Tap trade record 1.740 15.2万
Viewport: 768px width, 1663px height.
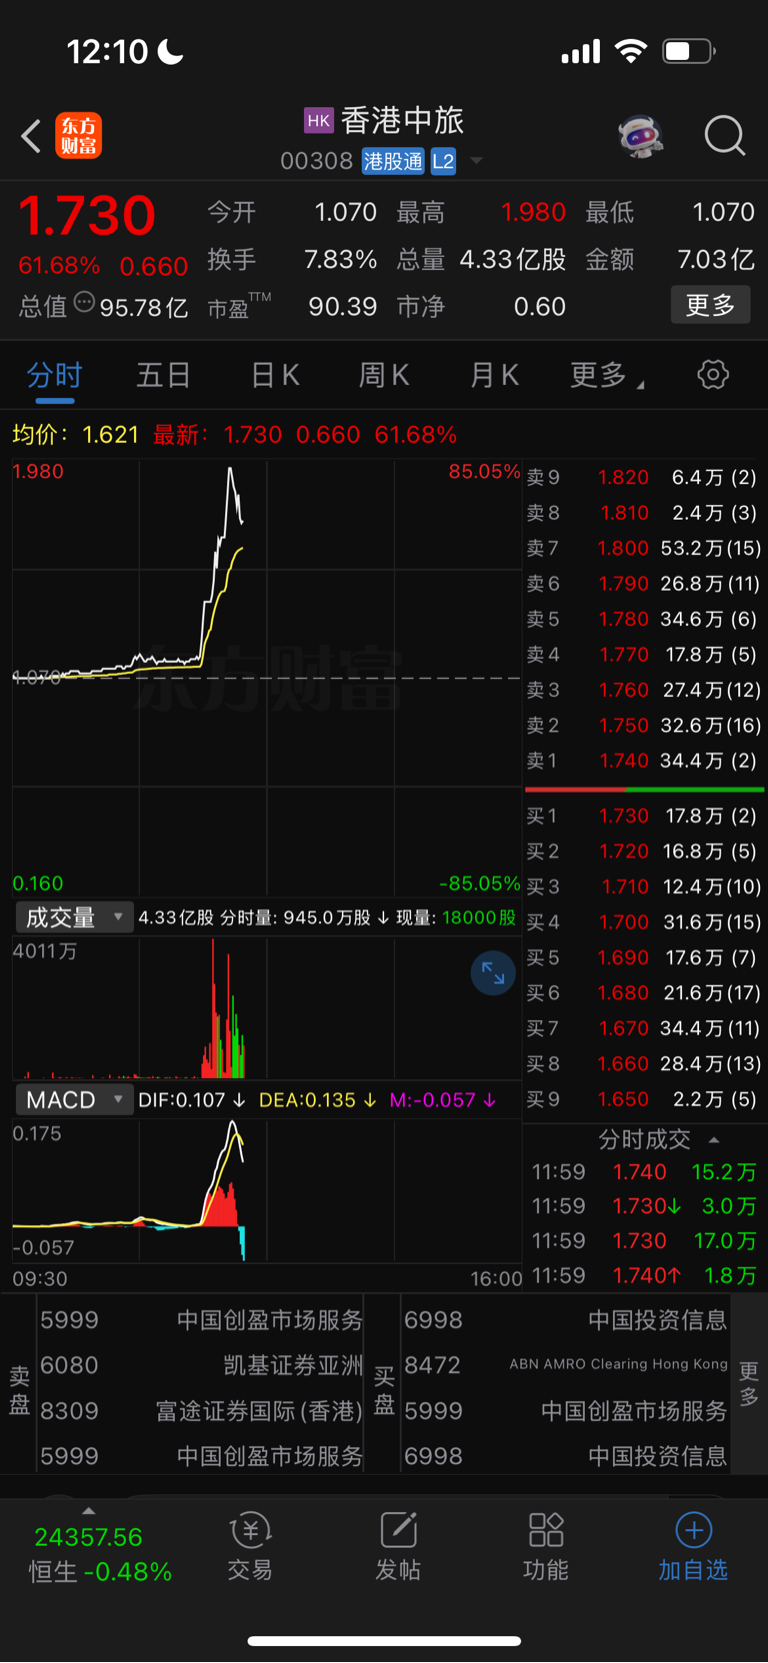tap(643, 1172)
